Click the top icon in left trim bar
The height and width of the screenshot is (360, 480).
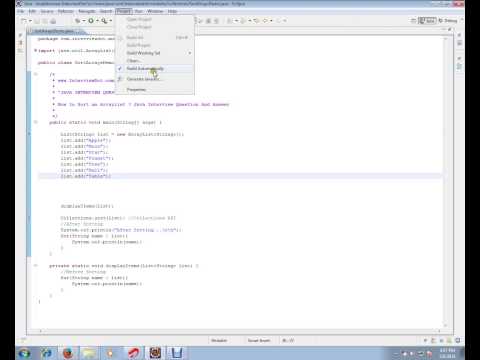click(x=20, y=35)
